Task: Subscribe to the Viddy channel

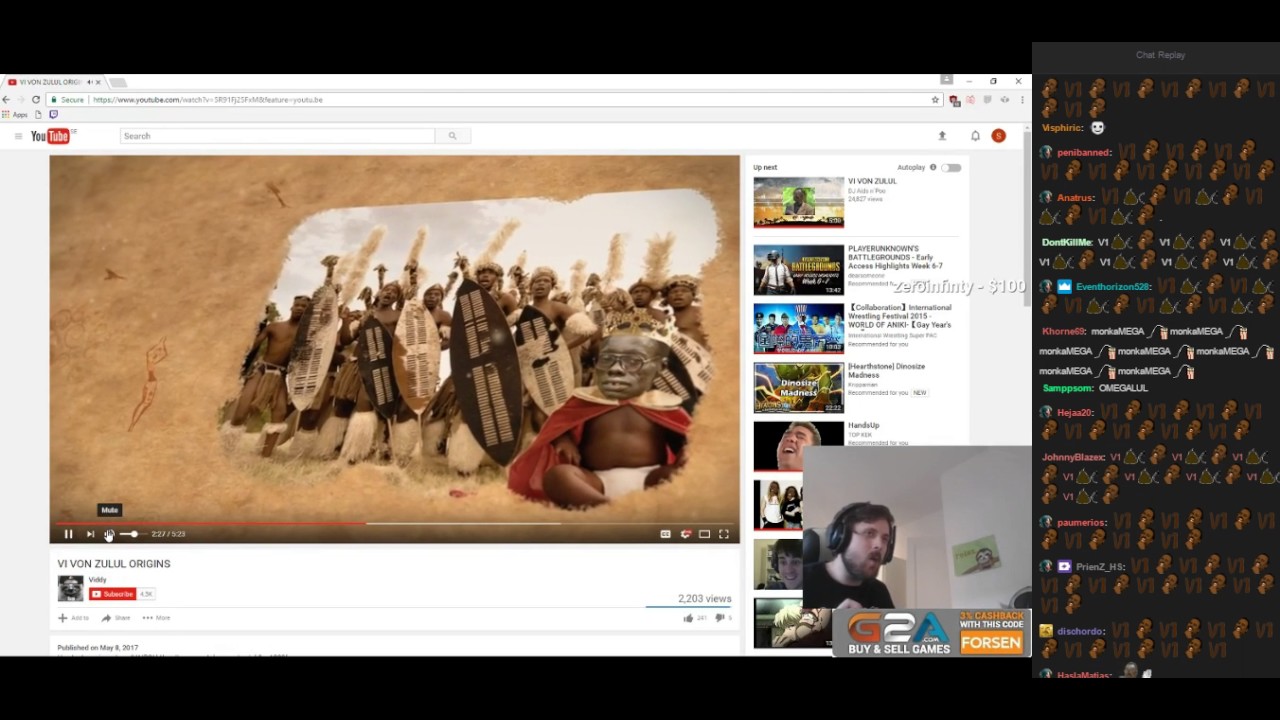Action: point(113,594)
